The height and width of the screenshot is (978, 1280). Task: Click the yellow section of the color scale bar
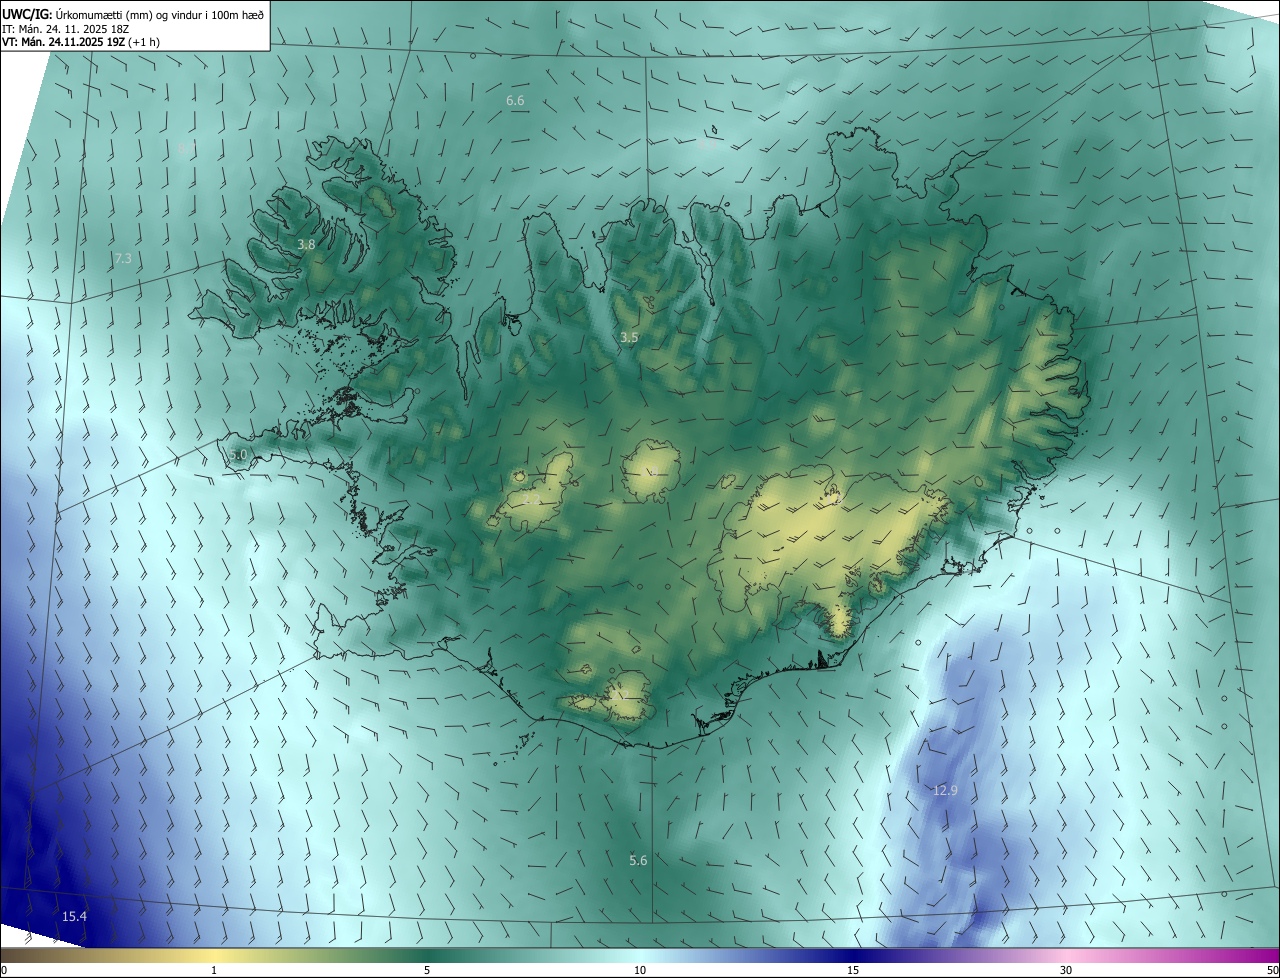(x=214, y=955)
